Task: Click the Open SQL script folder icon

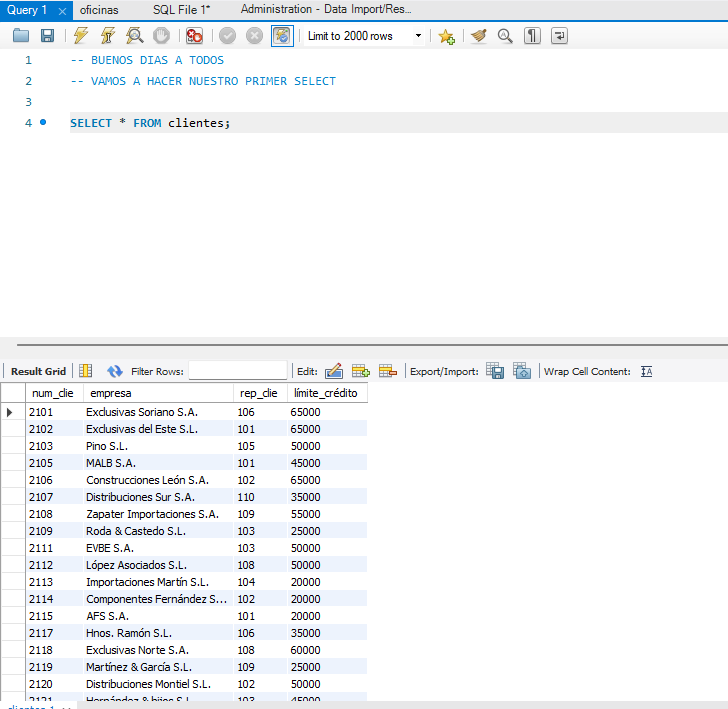Action: (x=21, y=36)
